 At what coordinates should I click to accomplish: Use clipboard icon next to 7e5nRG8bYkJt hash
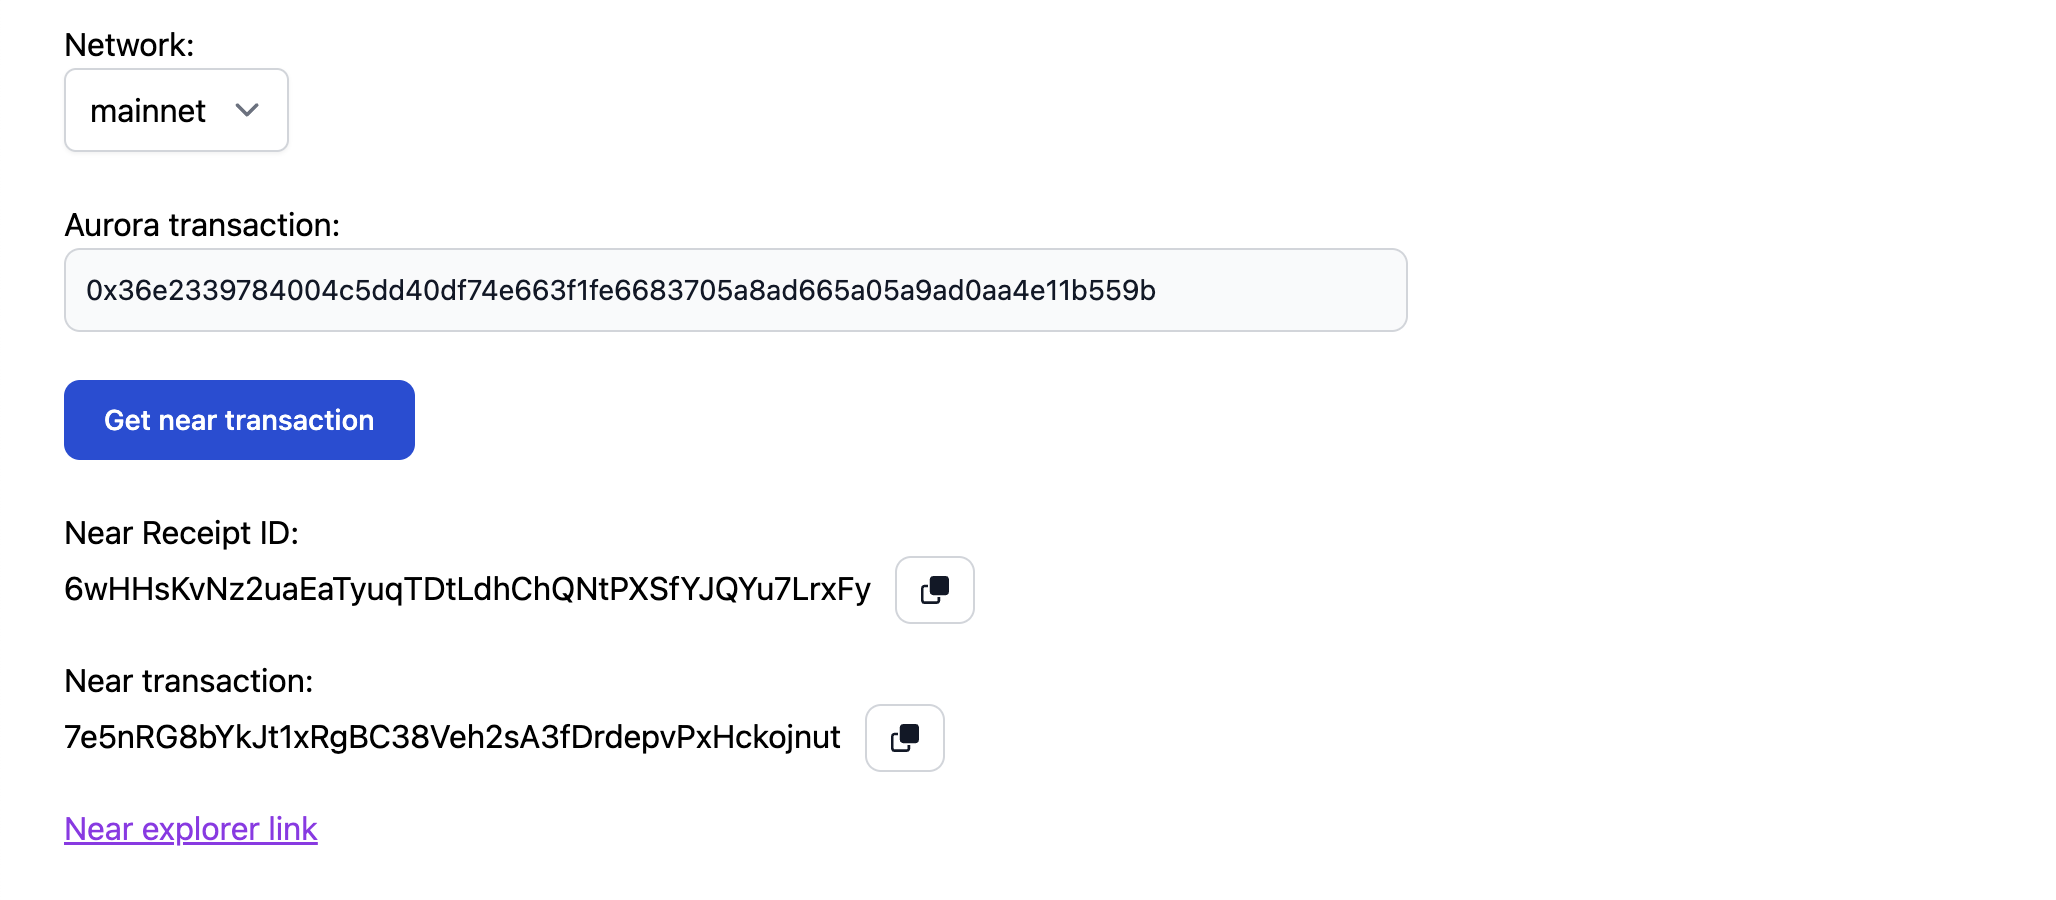[904, 738]
